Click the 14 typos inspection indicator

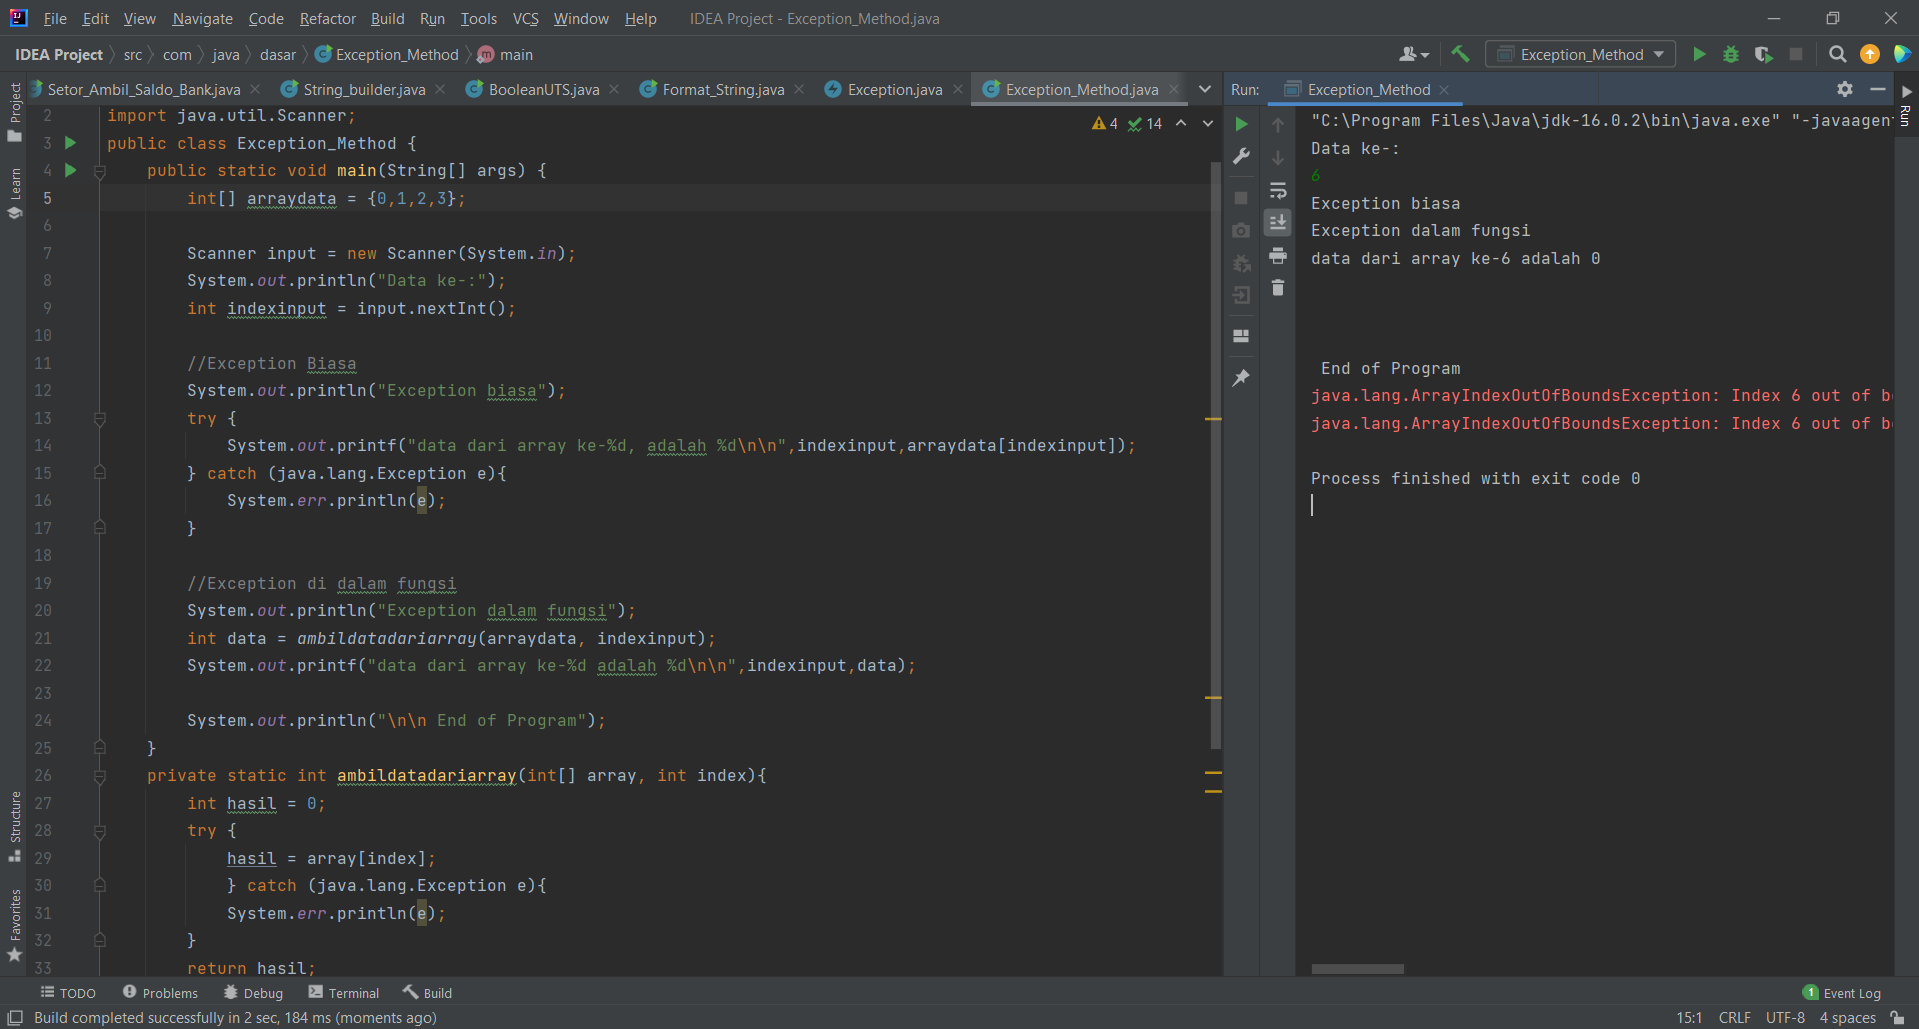1145,123
